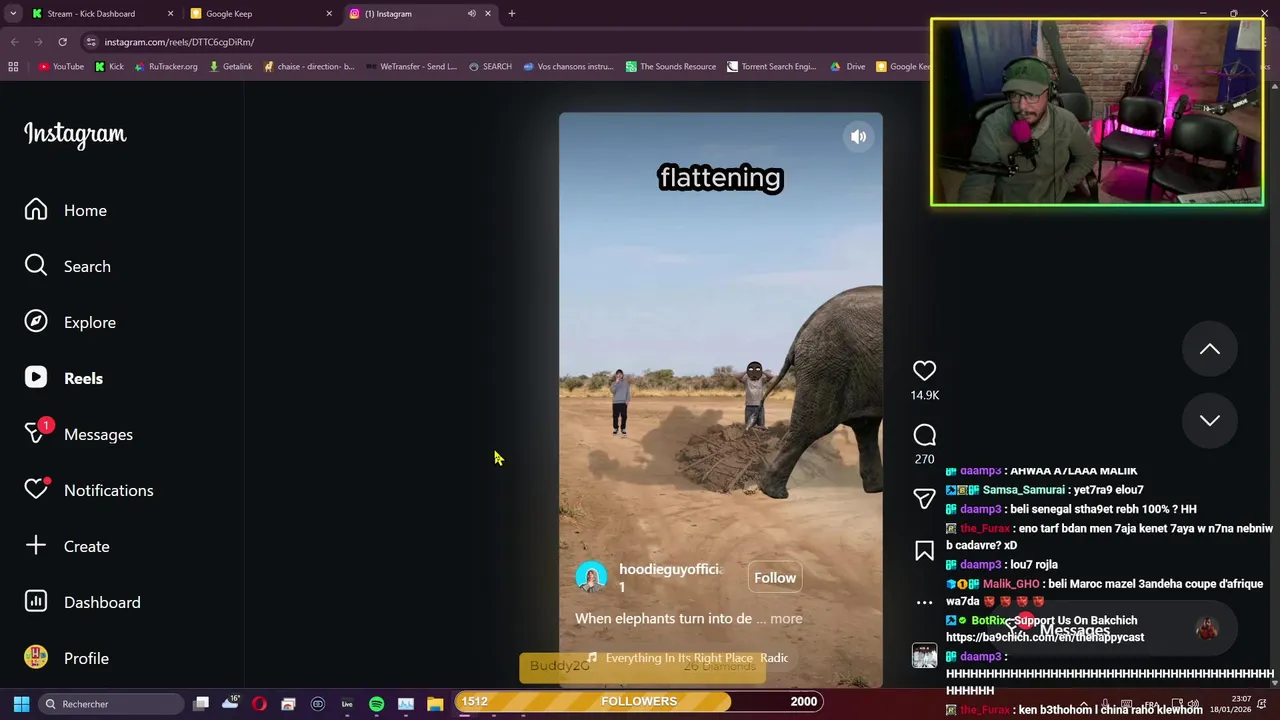Open a new browser tab

[511, 14]
